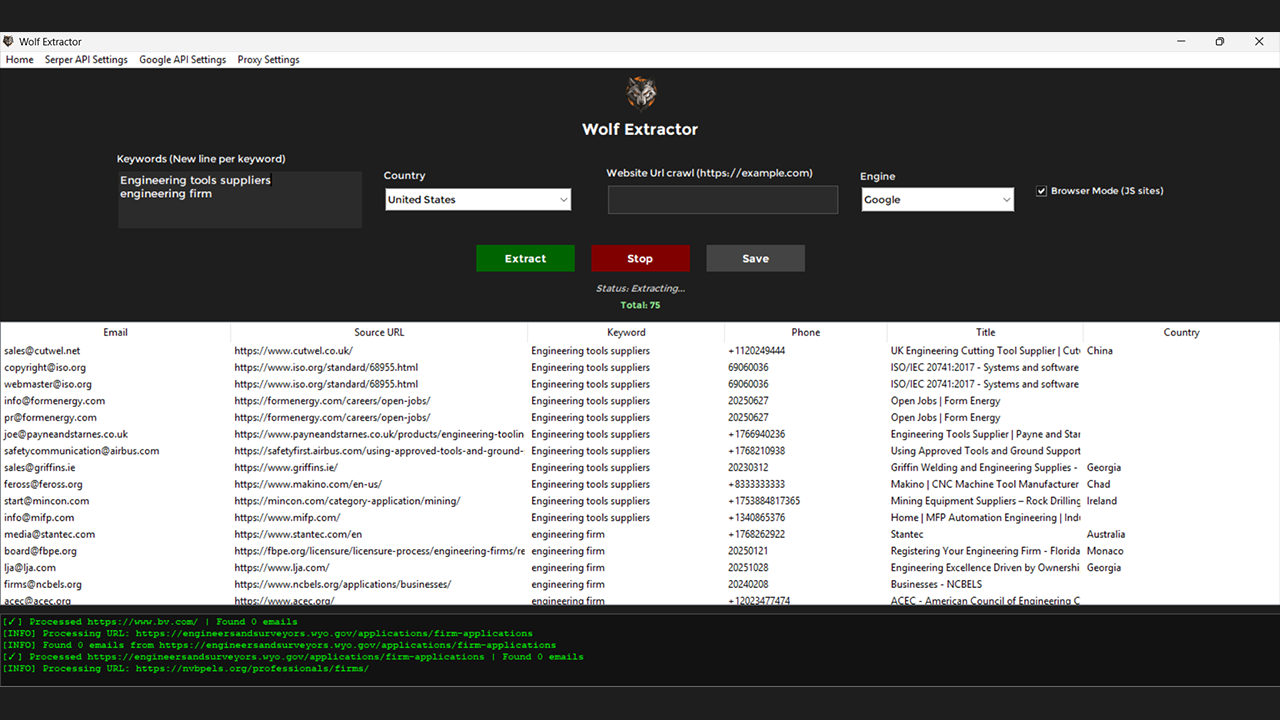Click the China country cell
Viewport: 1280px width, 720px height.
(x=1100, y=351)
